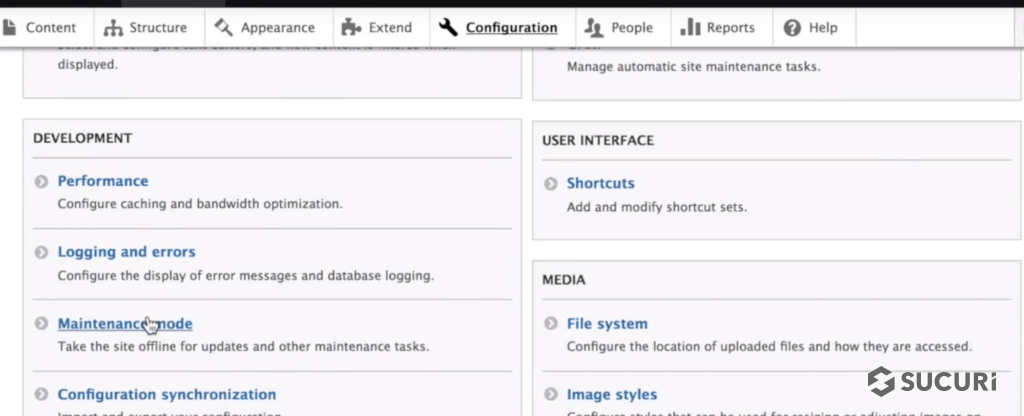Image resolution: width=1024 pixels, height=416 pixels.
Task: Open Configuration synchronization link
Action: point(166,395)
